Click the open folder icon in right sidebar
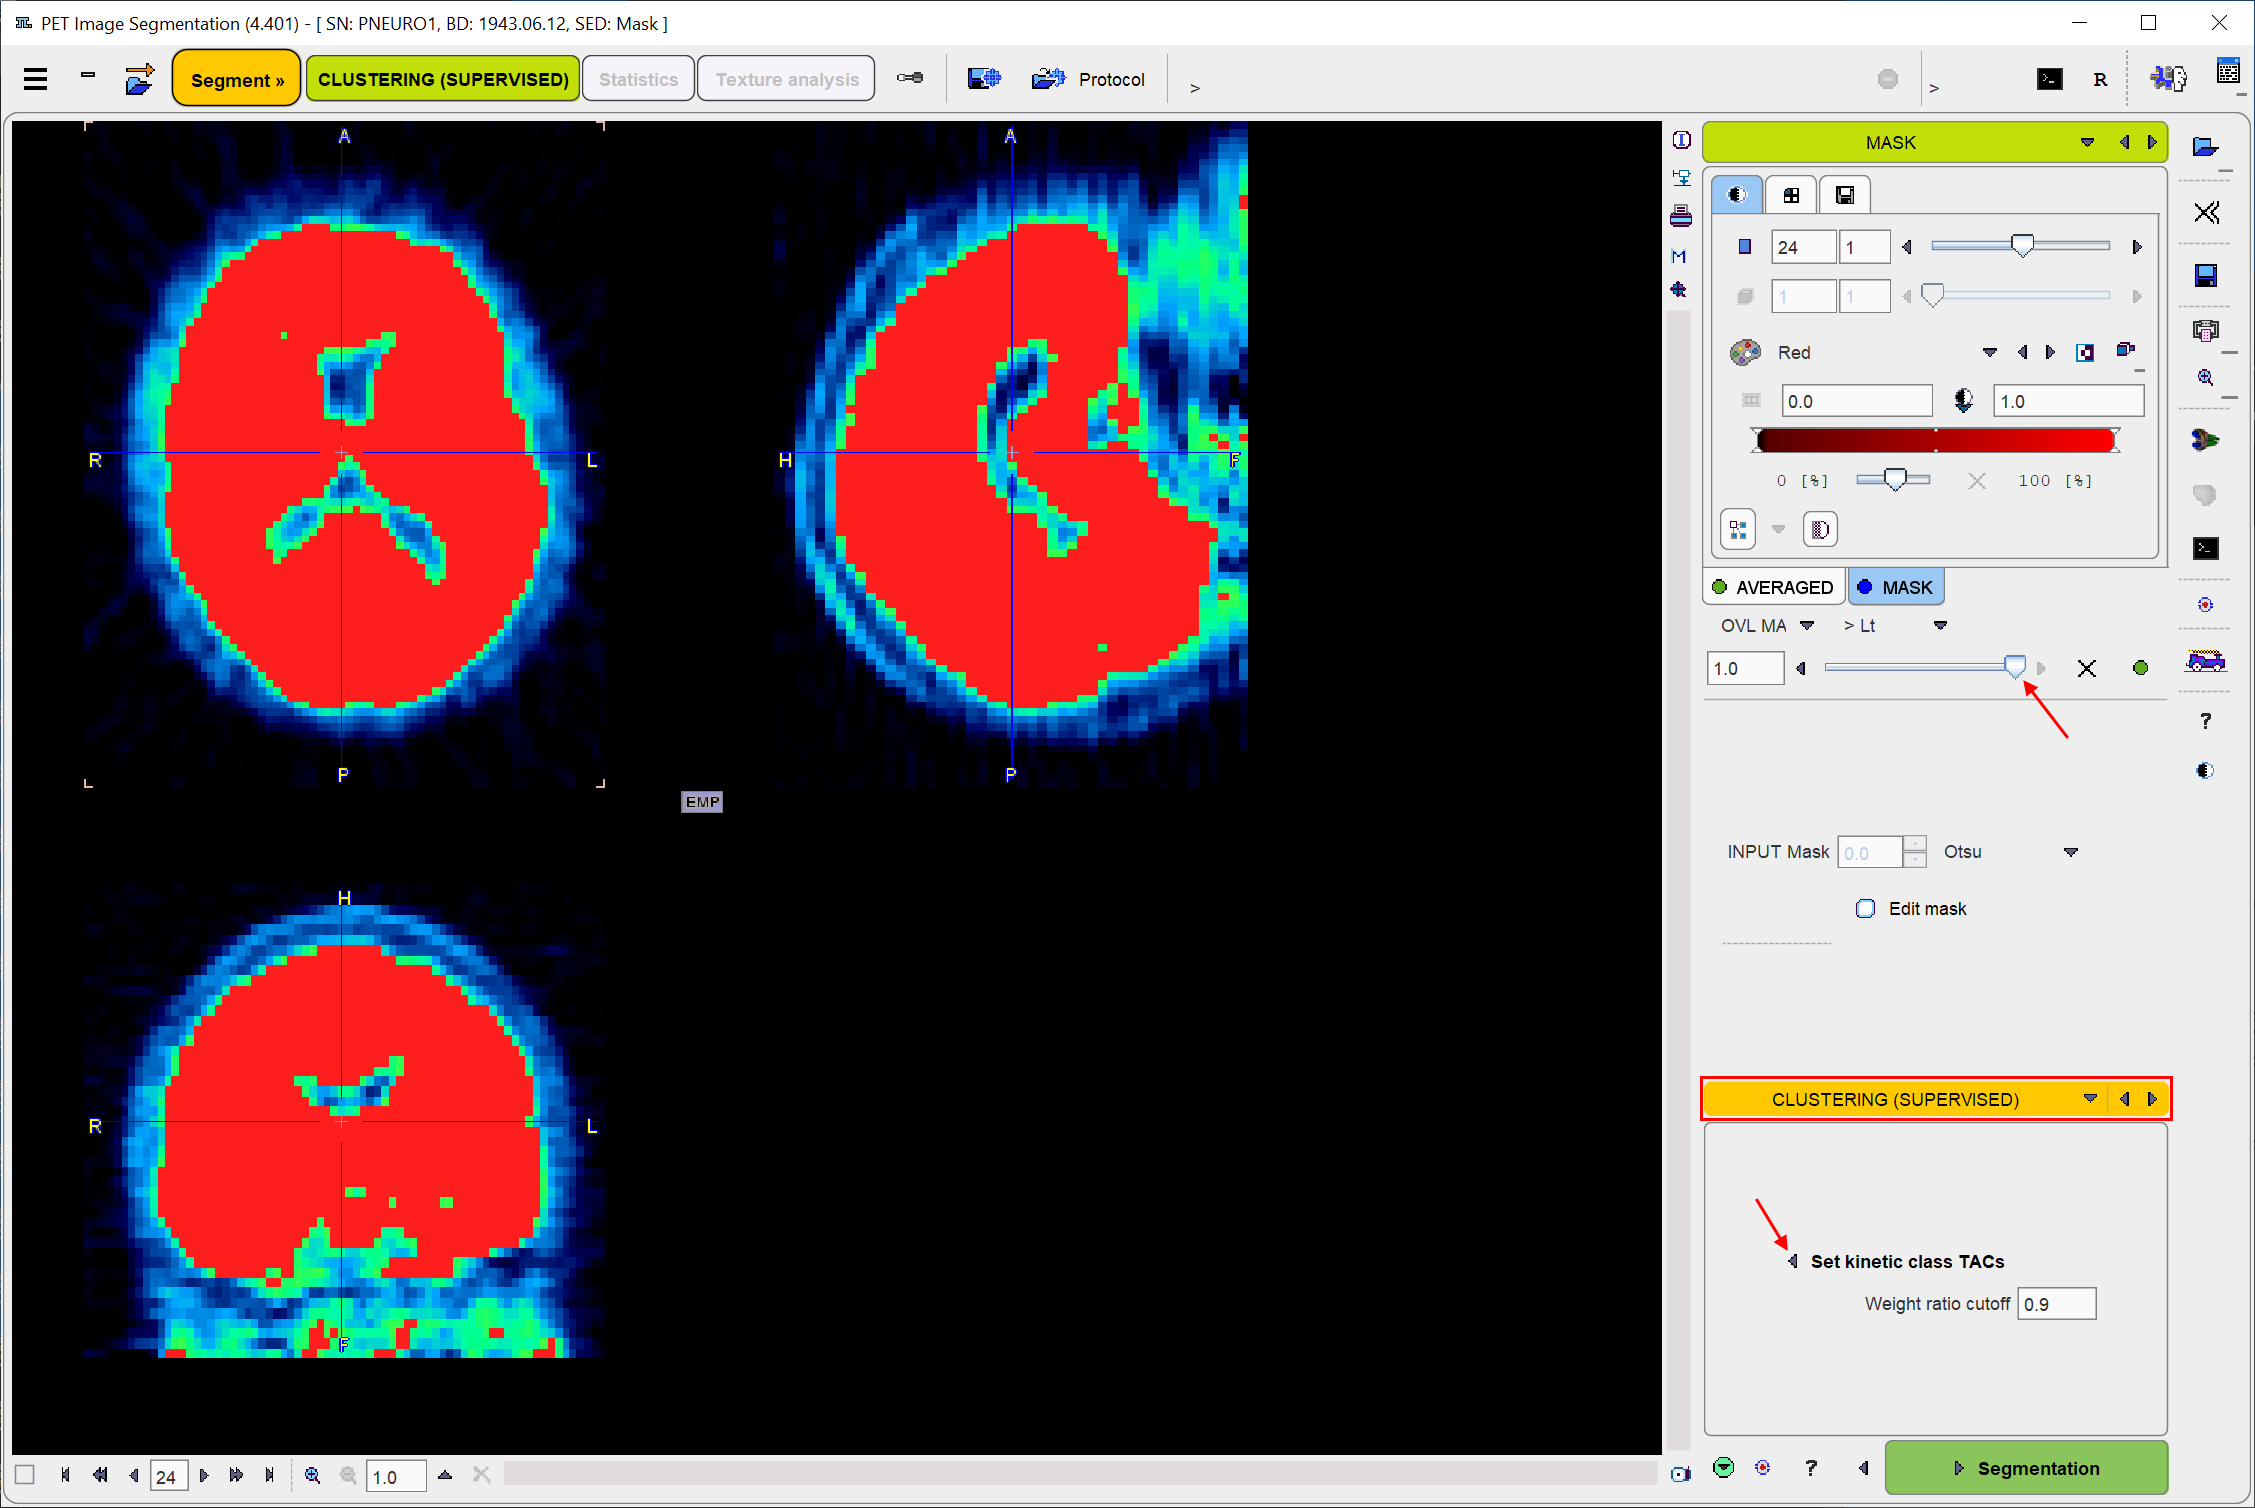Image resolution: width=2255 pixels, height=1508 pixels. click(2205, 147)
